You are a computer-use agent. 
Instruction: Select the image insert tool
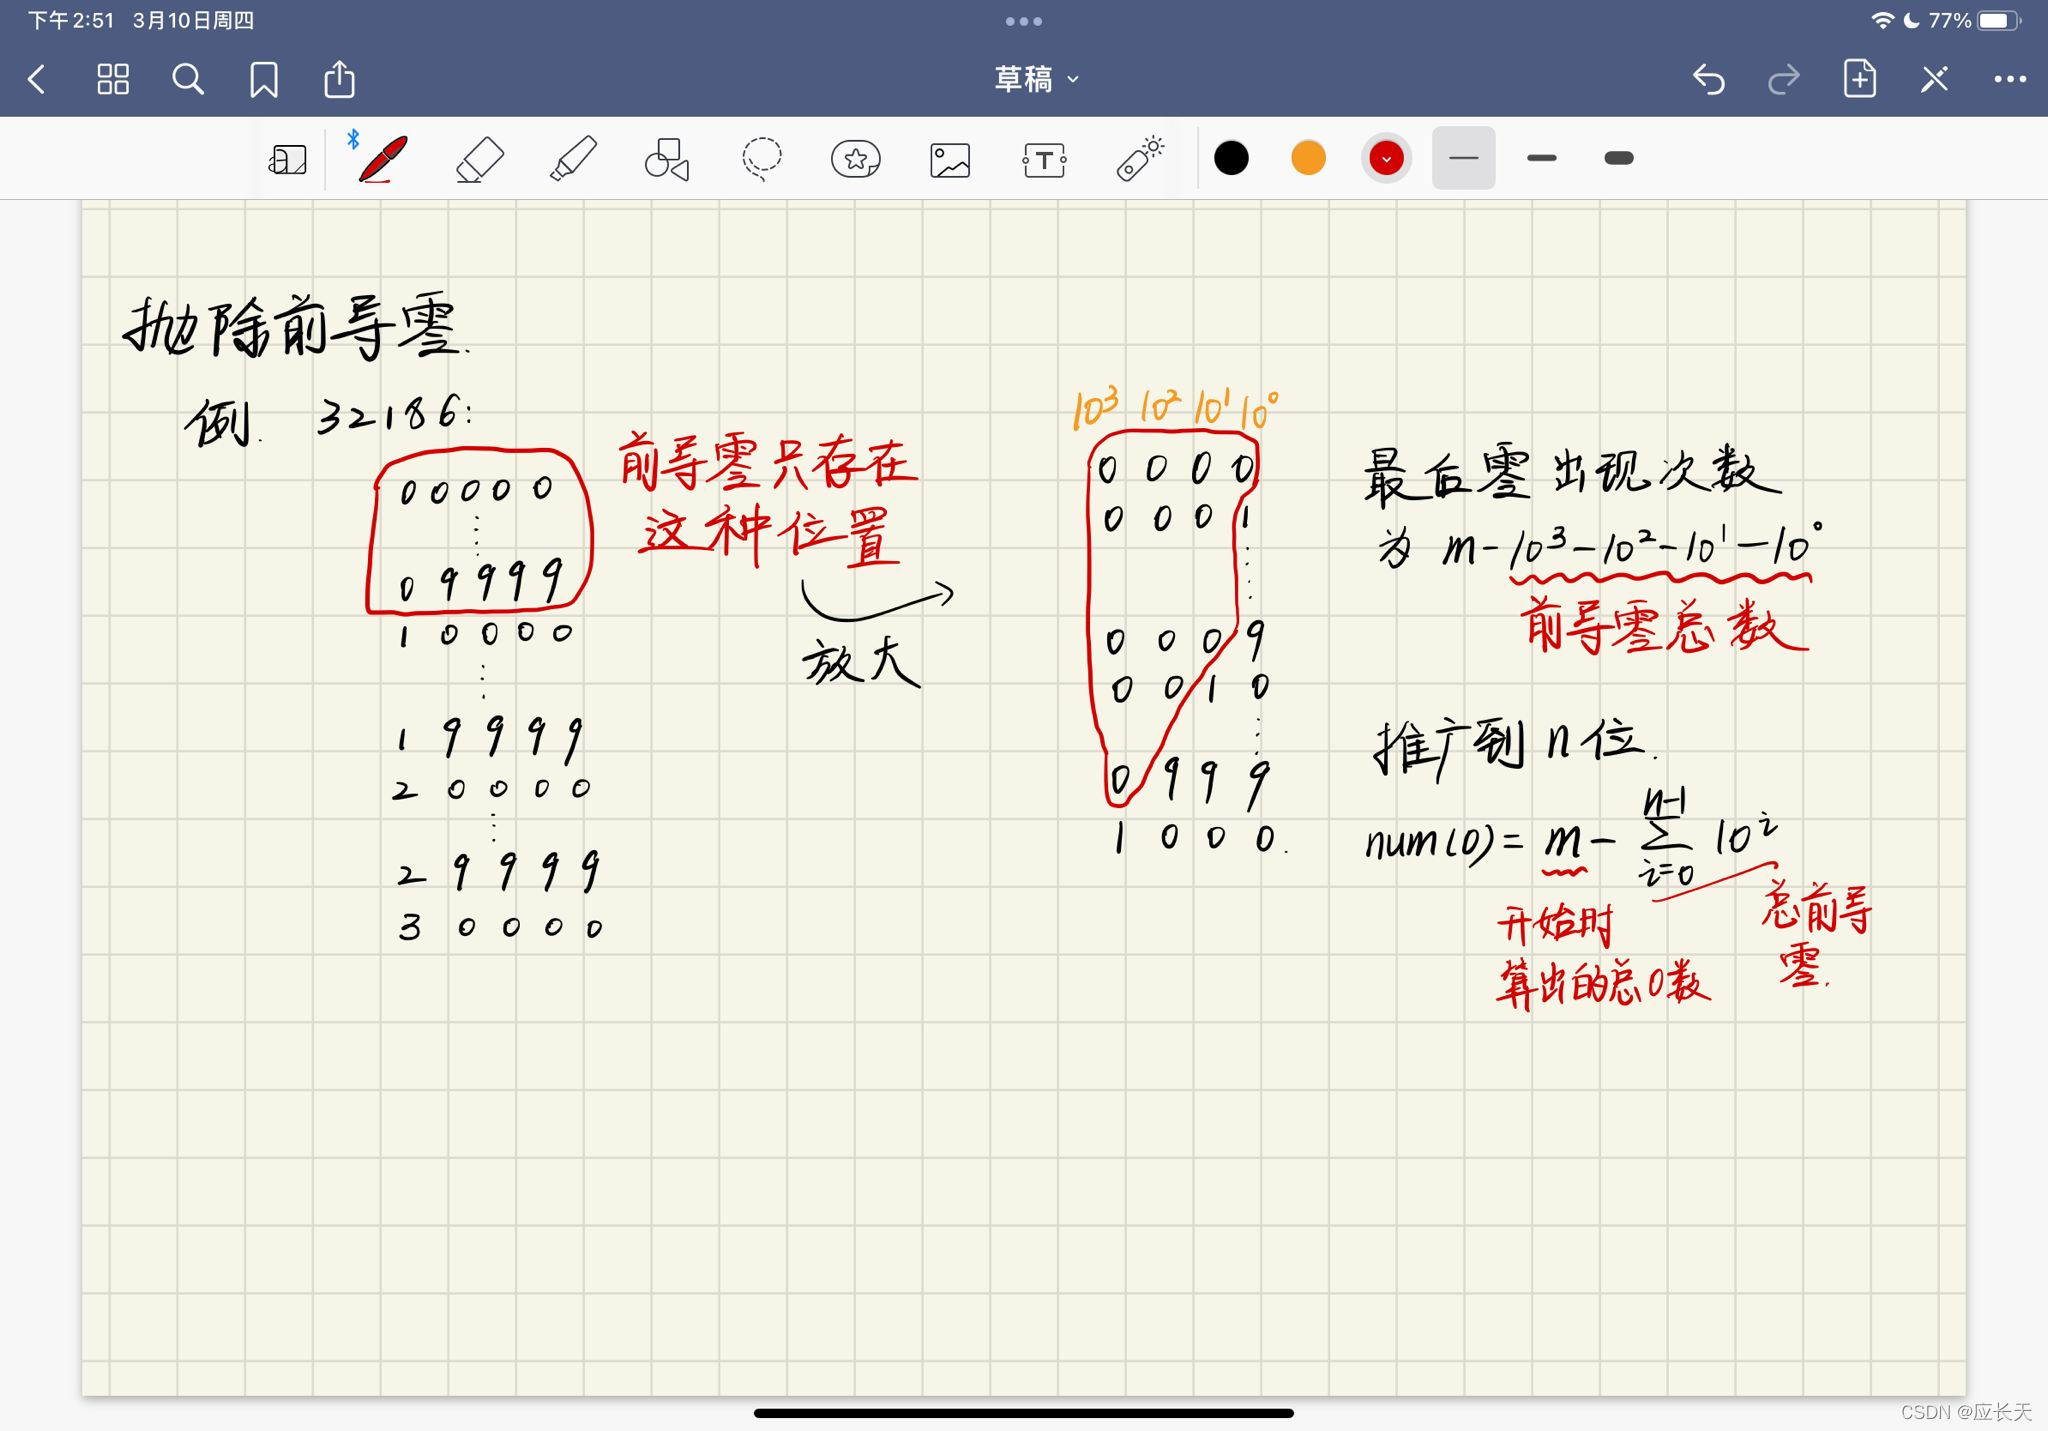point(949,159)
